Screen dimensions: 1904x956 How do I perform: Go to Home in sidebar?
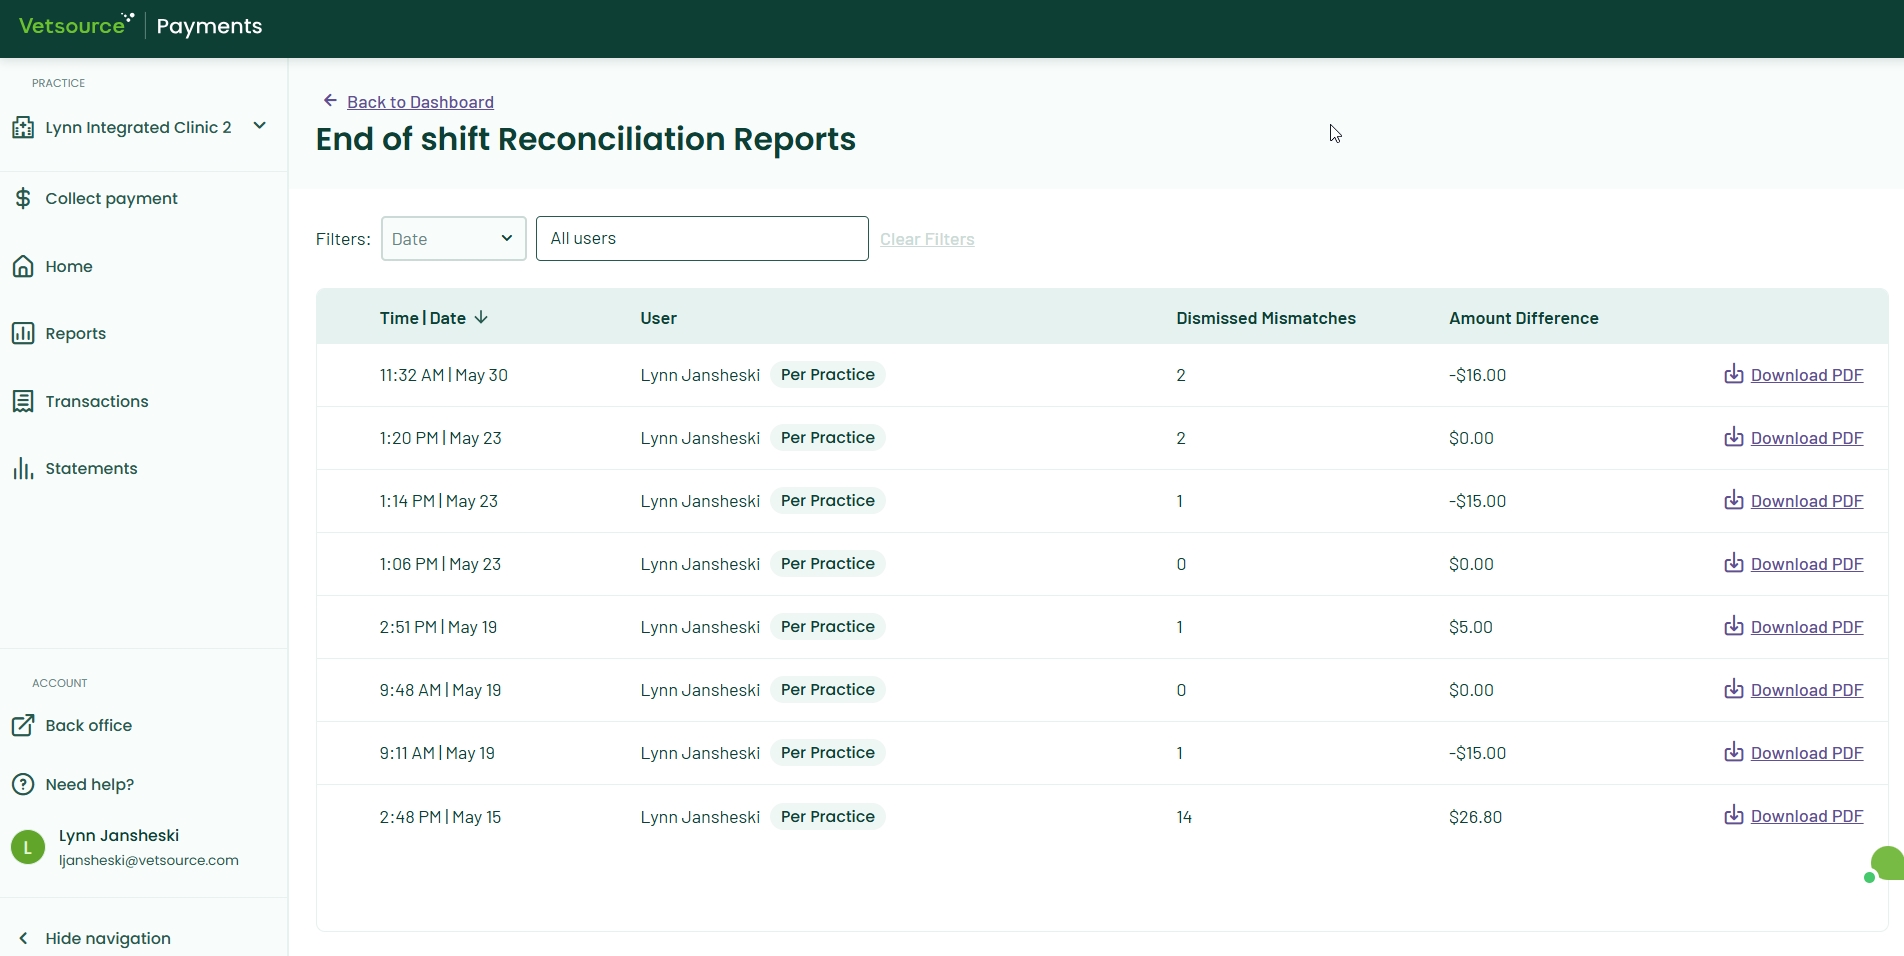[x=69, y=266]
